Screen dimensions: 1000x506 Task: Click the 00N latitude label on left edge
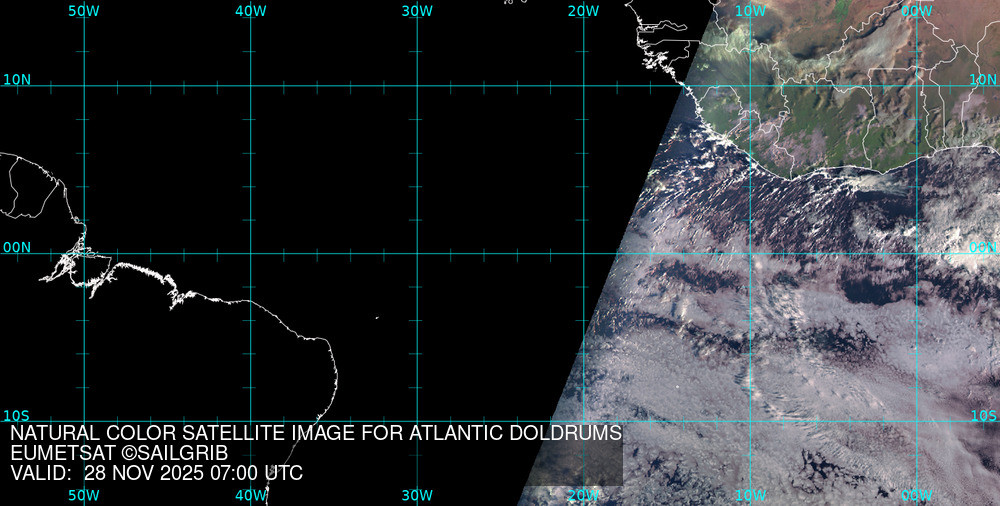(x=16, y=247)
